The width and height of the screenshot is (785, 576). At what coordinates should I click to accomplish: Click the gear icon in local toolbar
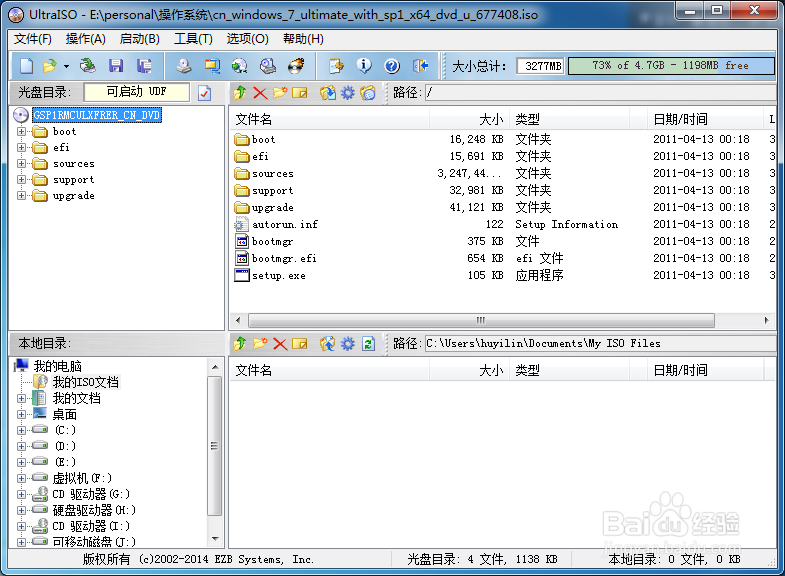click(x=347, y=344)
